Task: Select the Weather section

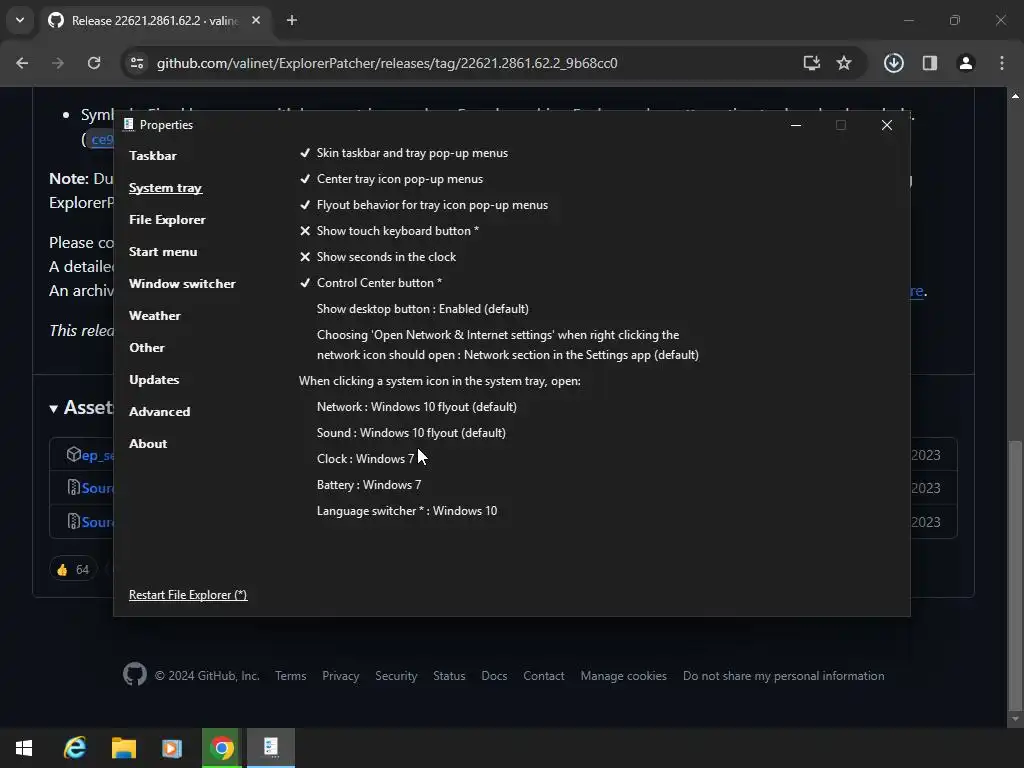Action: (x=155, y=315)
